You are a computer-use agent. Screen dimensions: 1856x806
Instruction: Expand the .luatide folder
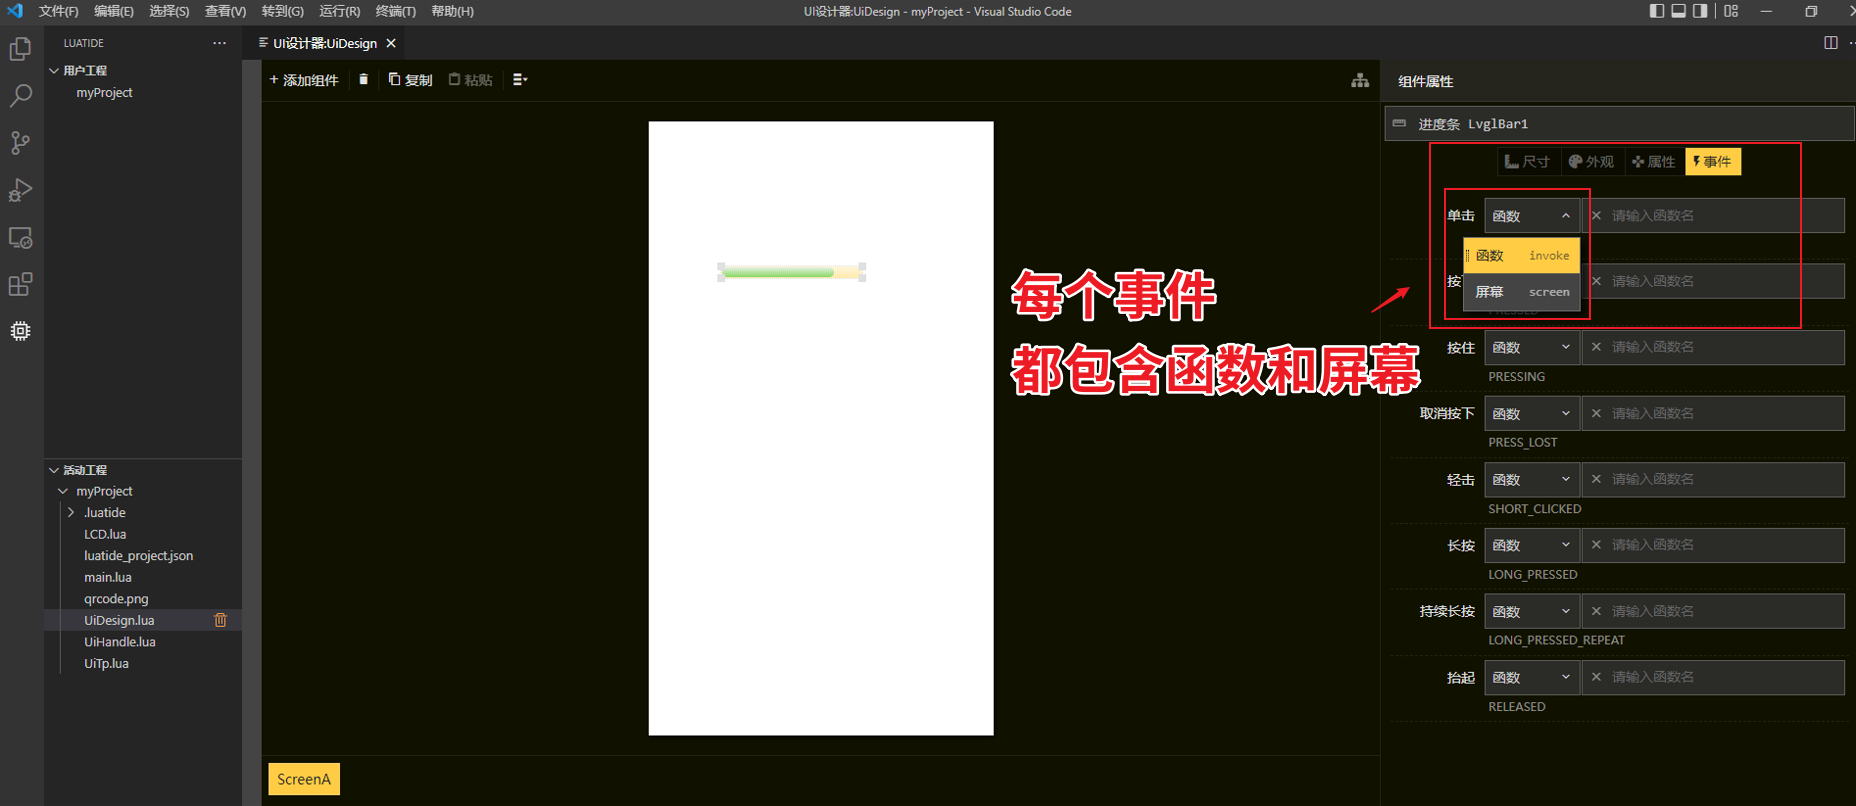(x=71, y=512)
